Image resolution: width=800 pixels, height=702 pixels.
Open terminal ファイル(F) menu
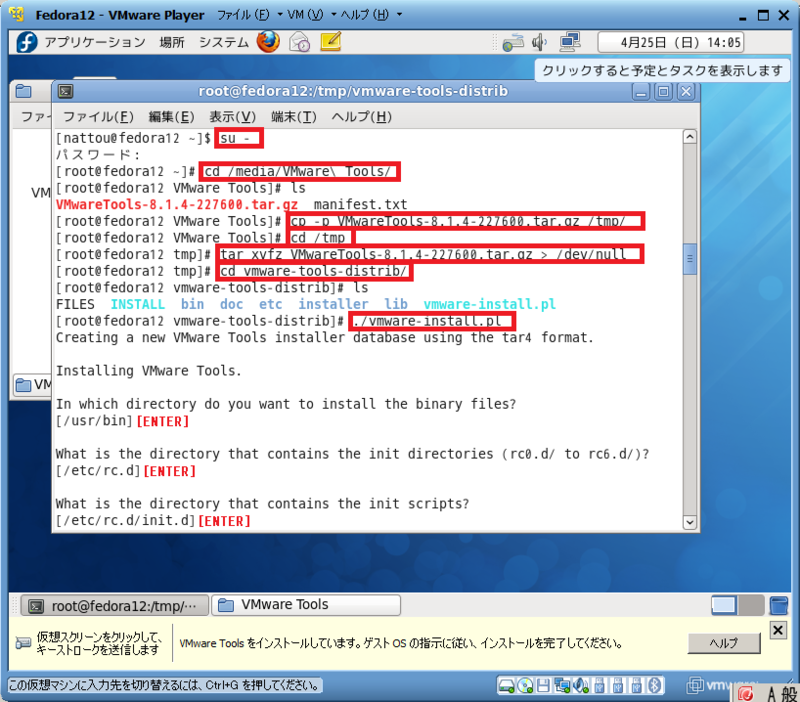pyautogui.click(x=98, y=117)
